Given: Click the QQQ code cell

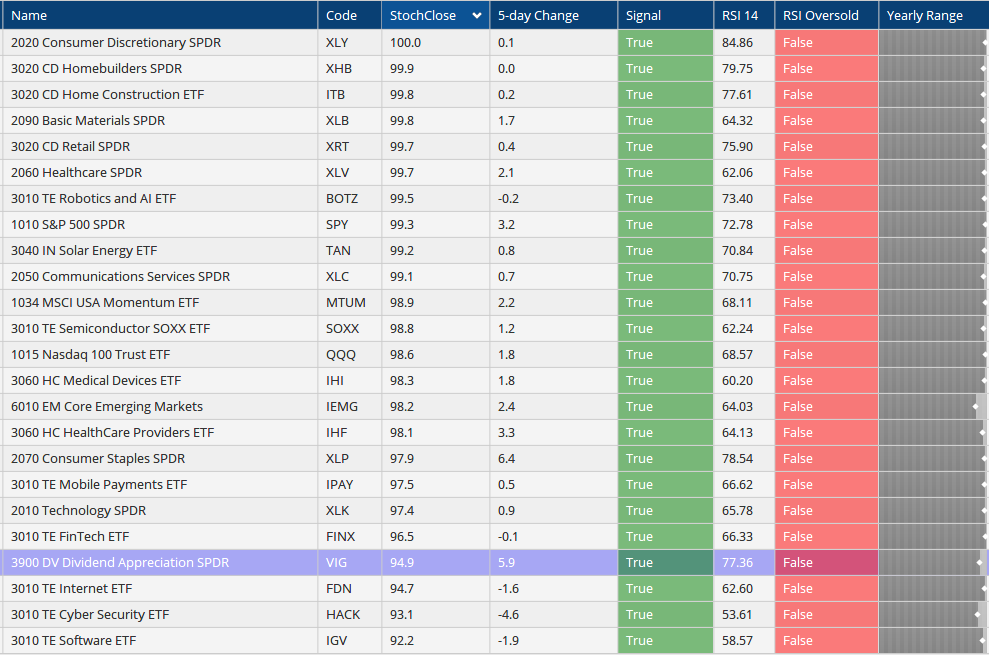Looking at the screenshot, I should (350, 354).
